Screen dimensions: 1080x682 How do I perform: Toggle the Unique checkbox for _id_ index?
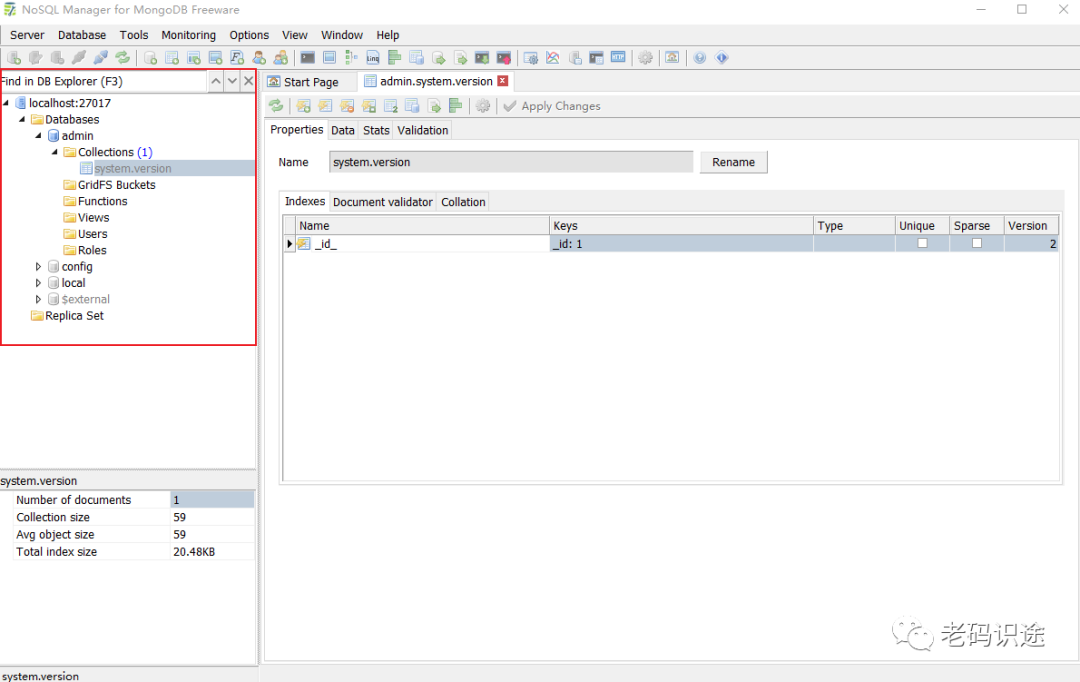click(922, 243)
